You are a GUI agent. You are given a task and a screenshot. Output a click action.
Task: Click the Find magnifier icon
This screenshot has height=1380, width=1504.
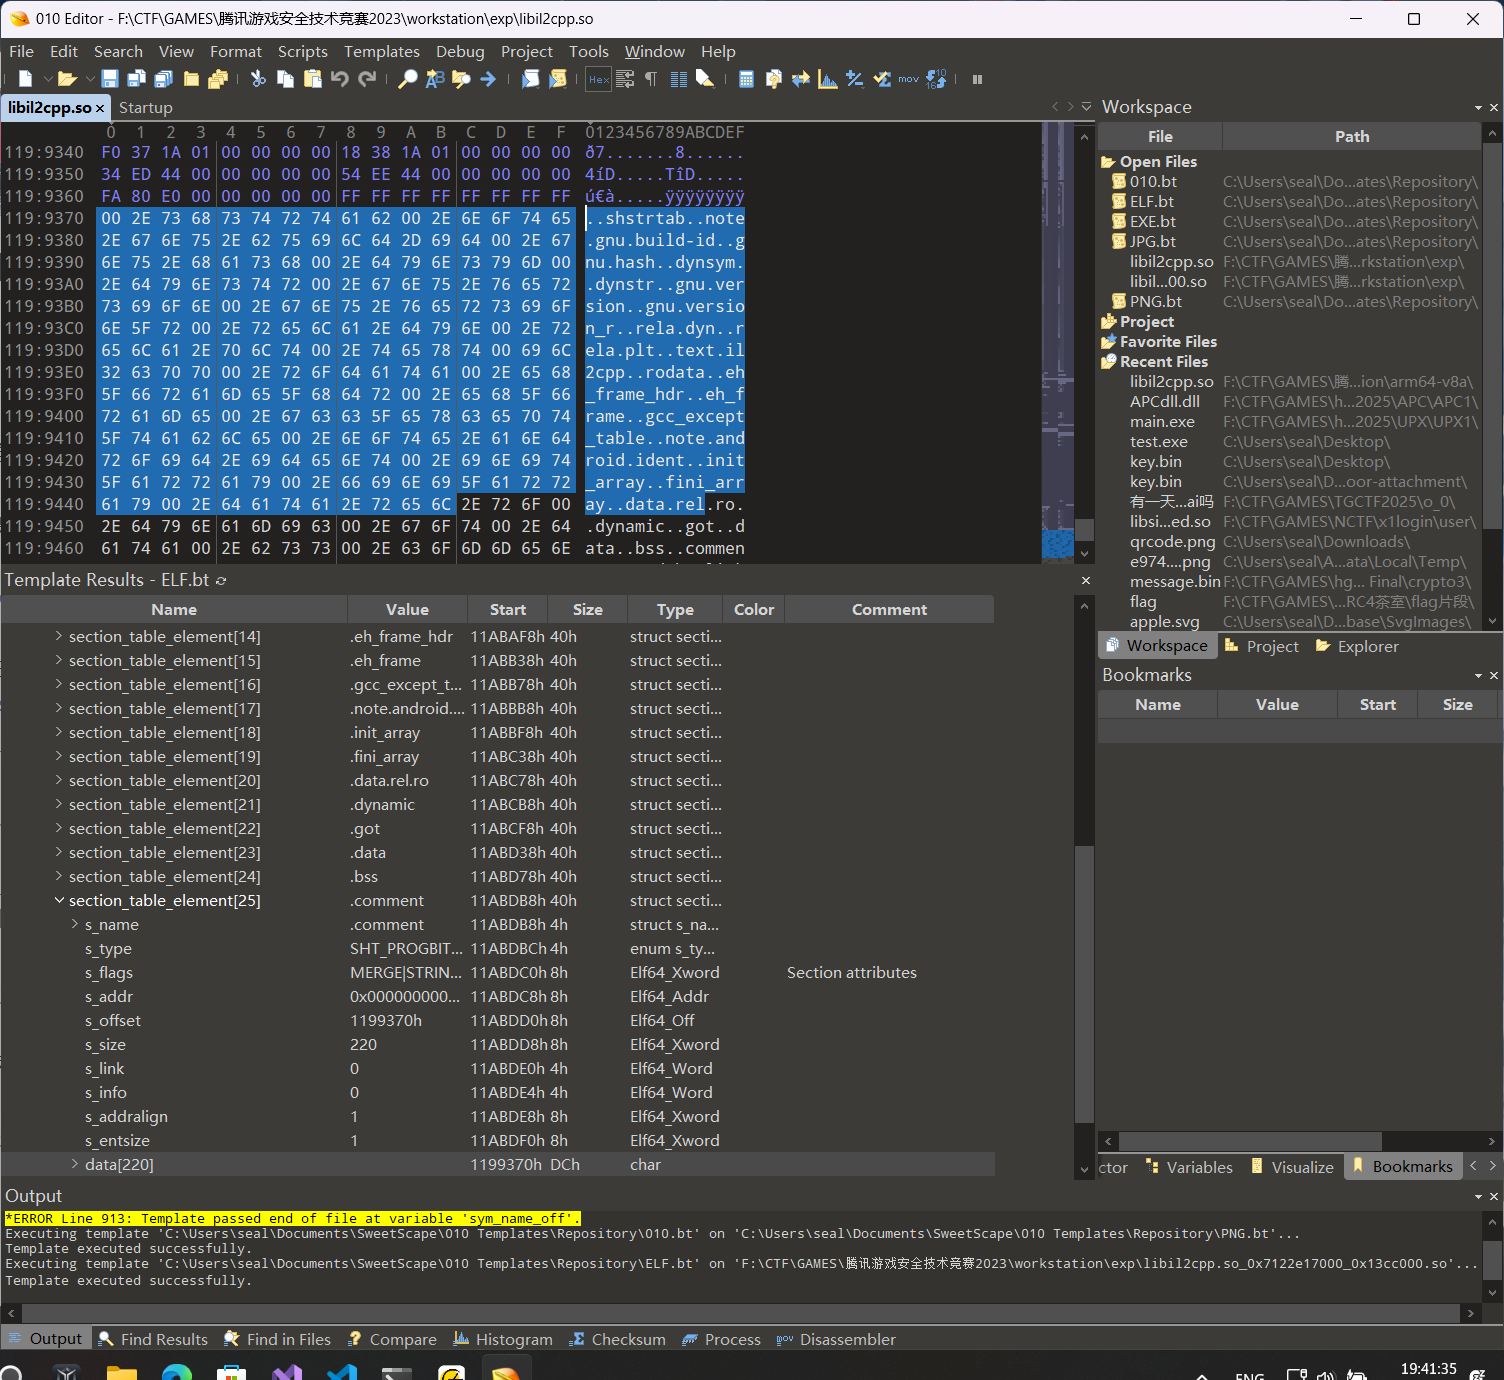coord(407,79)
